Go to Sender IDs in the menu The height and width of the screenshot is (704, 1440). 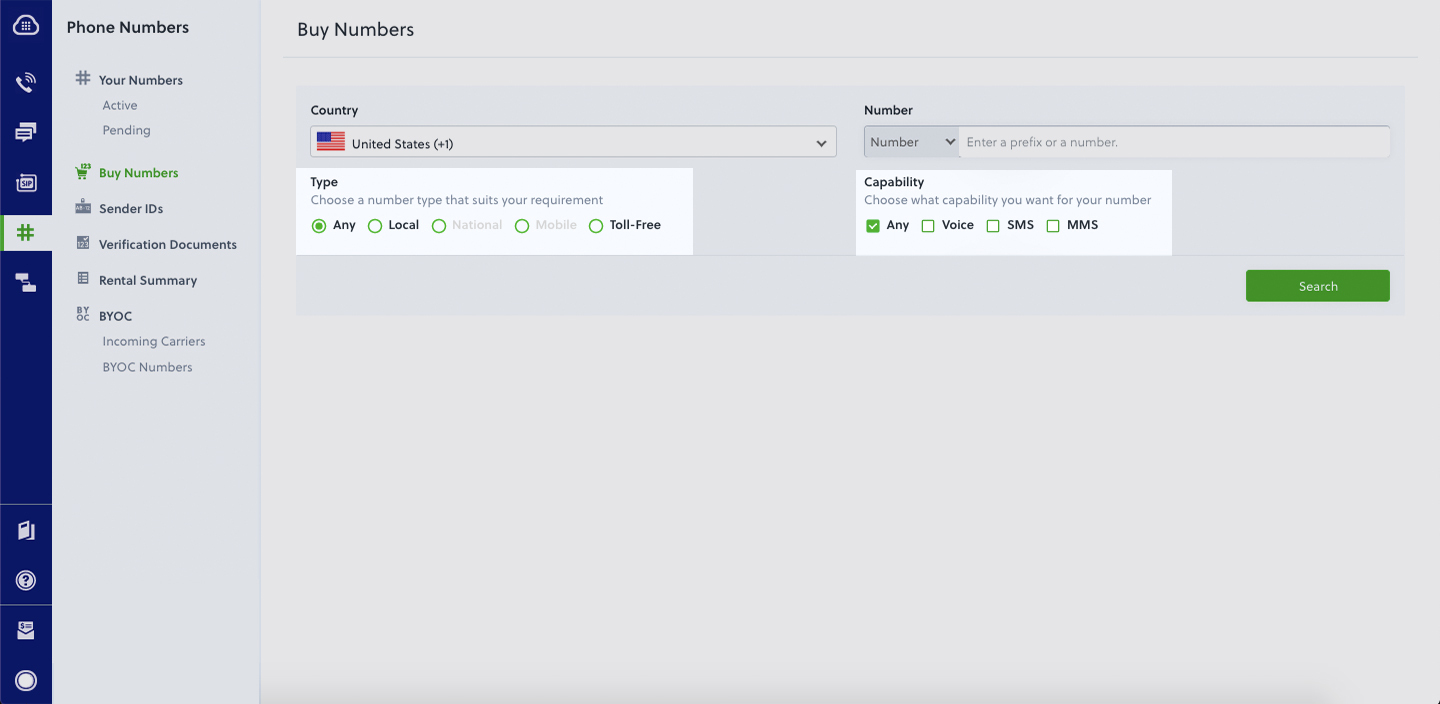pyautogui.click(x=131, y=209)
